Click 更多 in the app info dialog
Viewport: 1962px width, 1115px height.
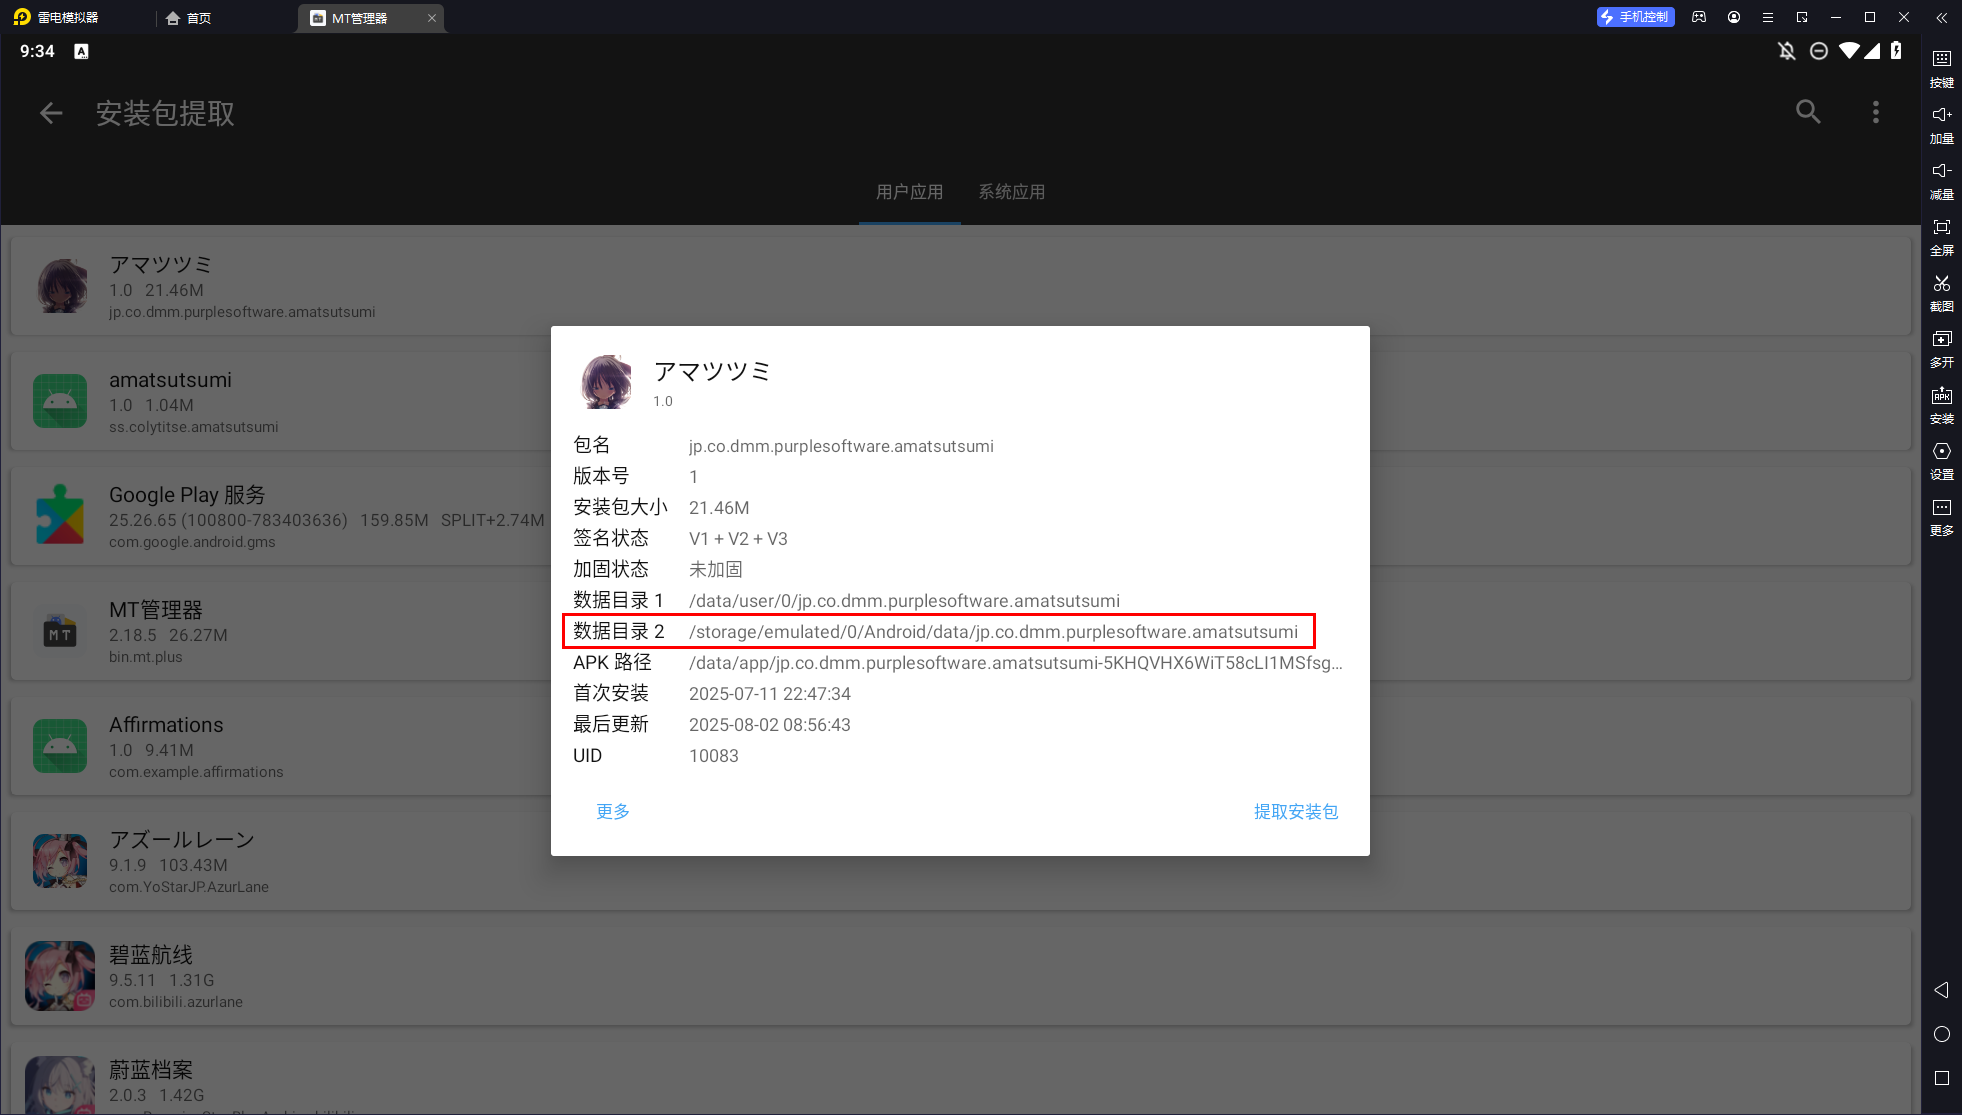pyautogui.click(x=612, y=811)
